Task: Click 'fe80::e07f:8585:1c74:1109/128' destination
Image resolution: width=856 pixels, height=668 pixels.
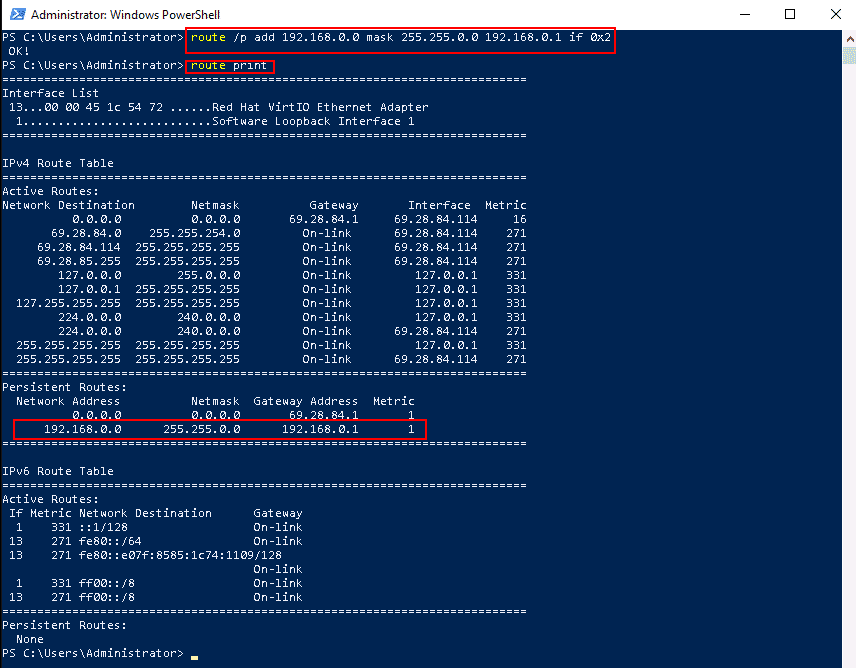Action: [x=180, y=555]
